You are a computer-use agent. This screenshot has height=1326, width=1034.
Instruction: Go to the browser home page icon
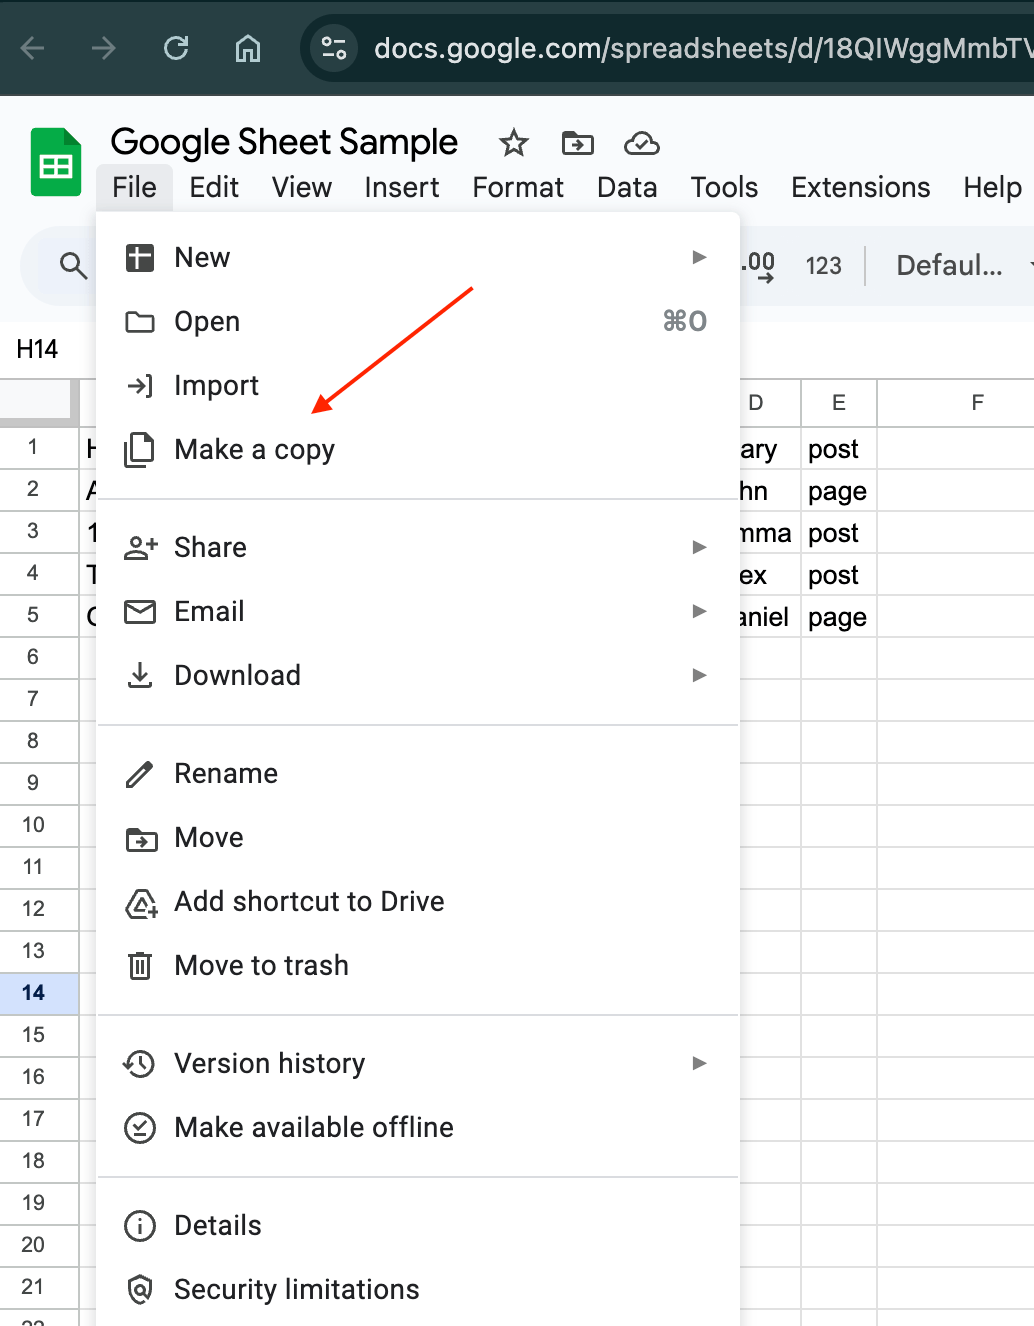tap(247, 47)
